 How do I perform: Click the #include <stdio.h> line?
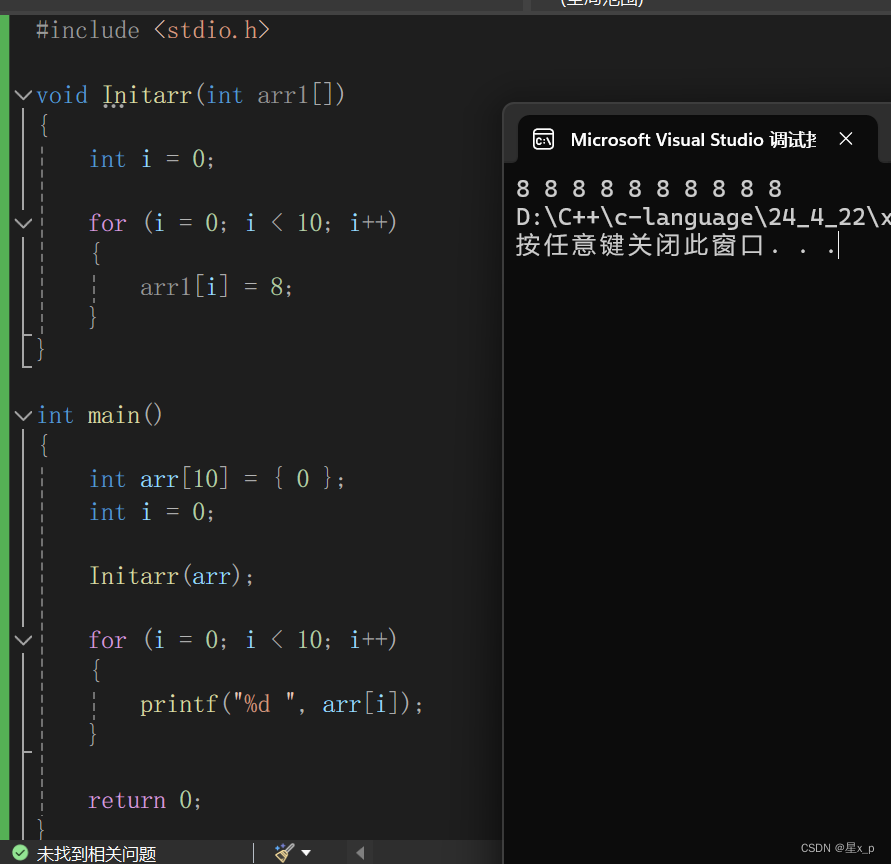click(150, 30)
